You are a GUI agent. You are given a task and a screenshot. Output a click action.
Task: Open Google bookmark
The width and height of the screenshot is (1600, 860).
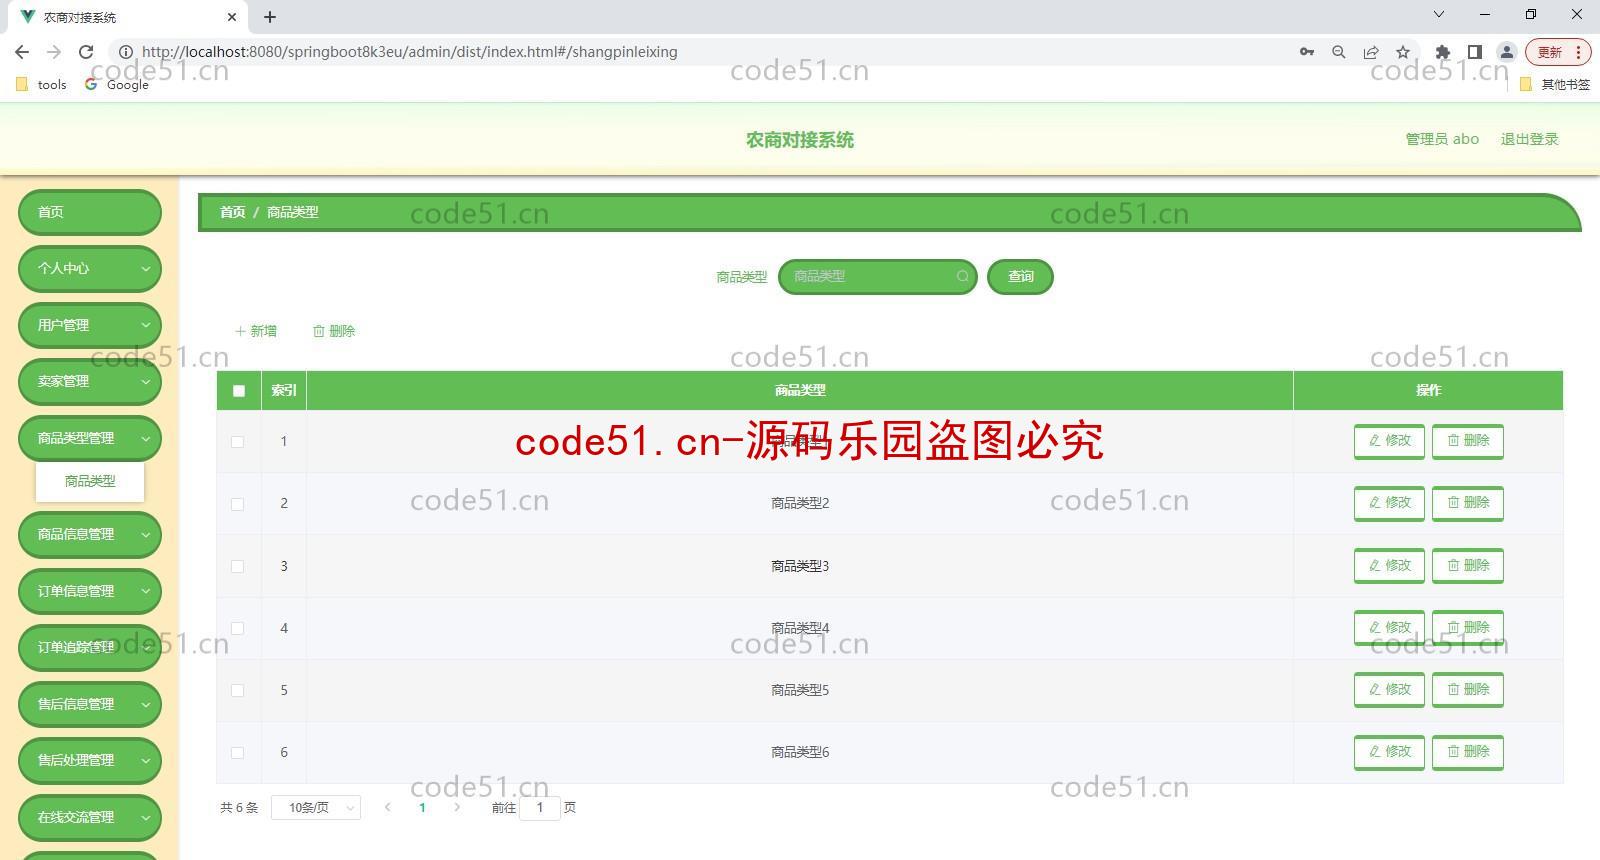click(117, 85)
